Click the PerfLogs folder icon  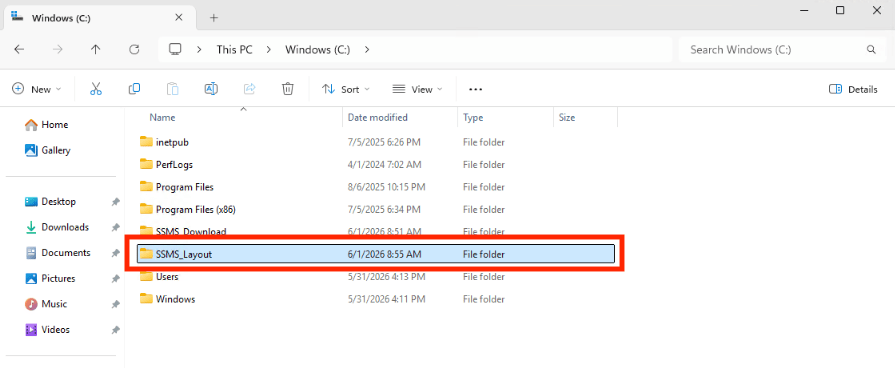(x=147, y=164)
